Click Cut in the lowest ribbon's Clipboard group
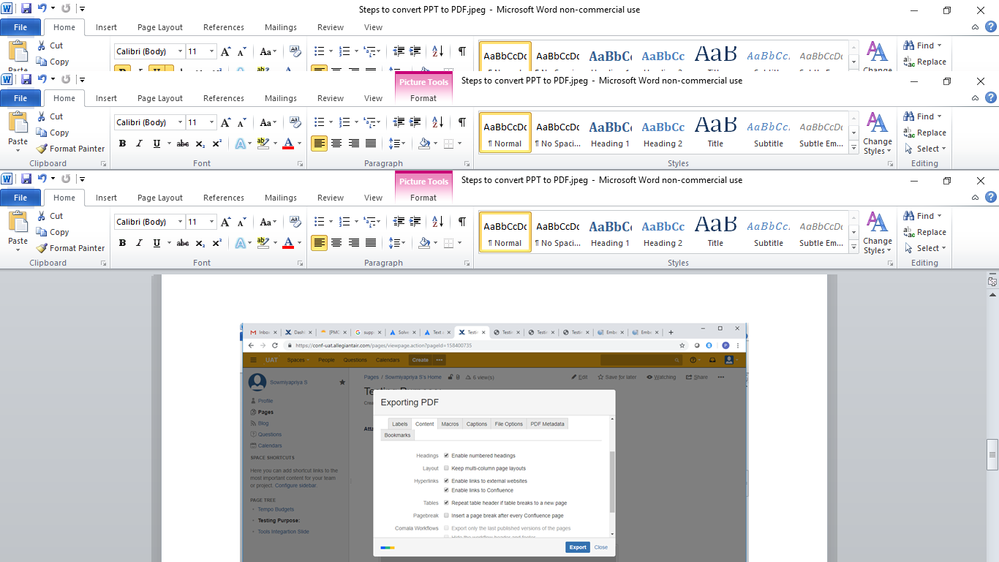 click(x=50, y=216)
